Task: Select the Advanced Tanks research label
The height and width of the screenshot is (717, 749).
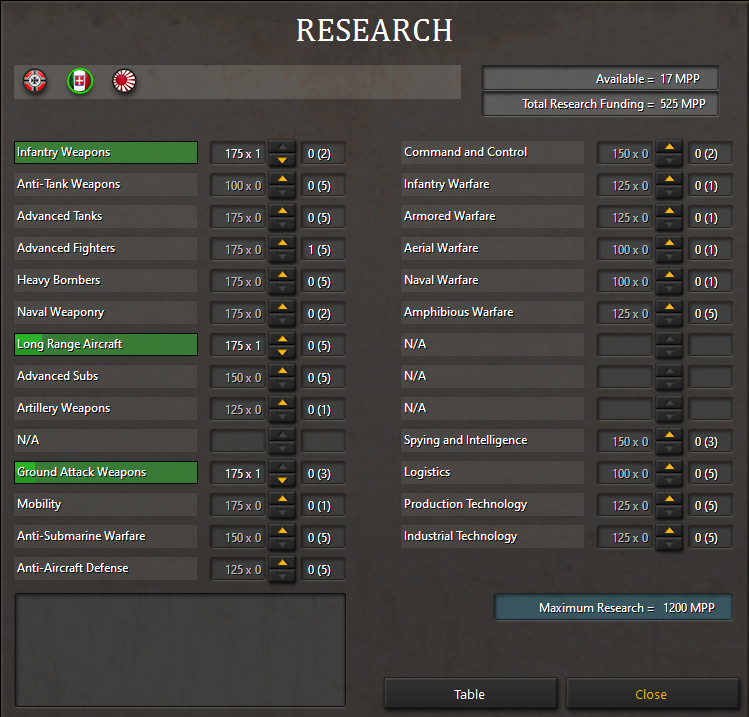Action: point(106,216)
